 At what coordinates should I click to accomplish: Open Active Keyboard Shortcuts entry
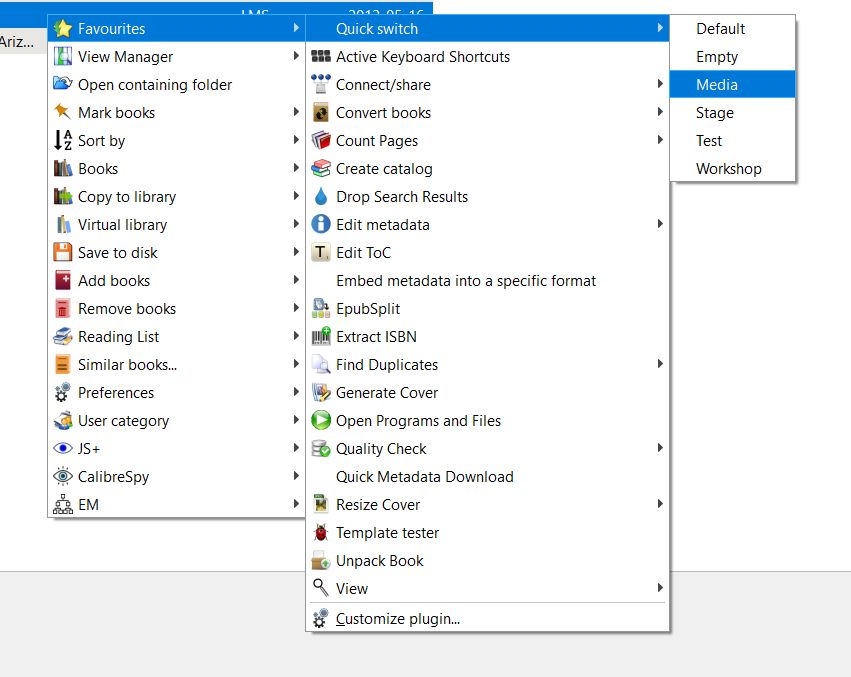coord(422,57)
